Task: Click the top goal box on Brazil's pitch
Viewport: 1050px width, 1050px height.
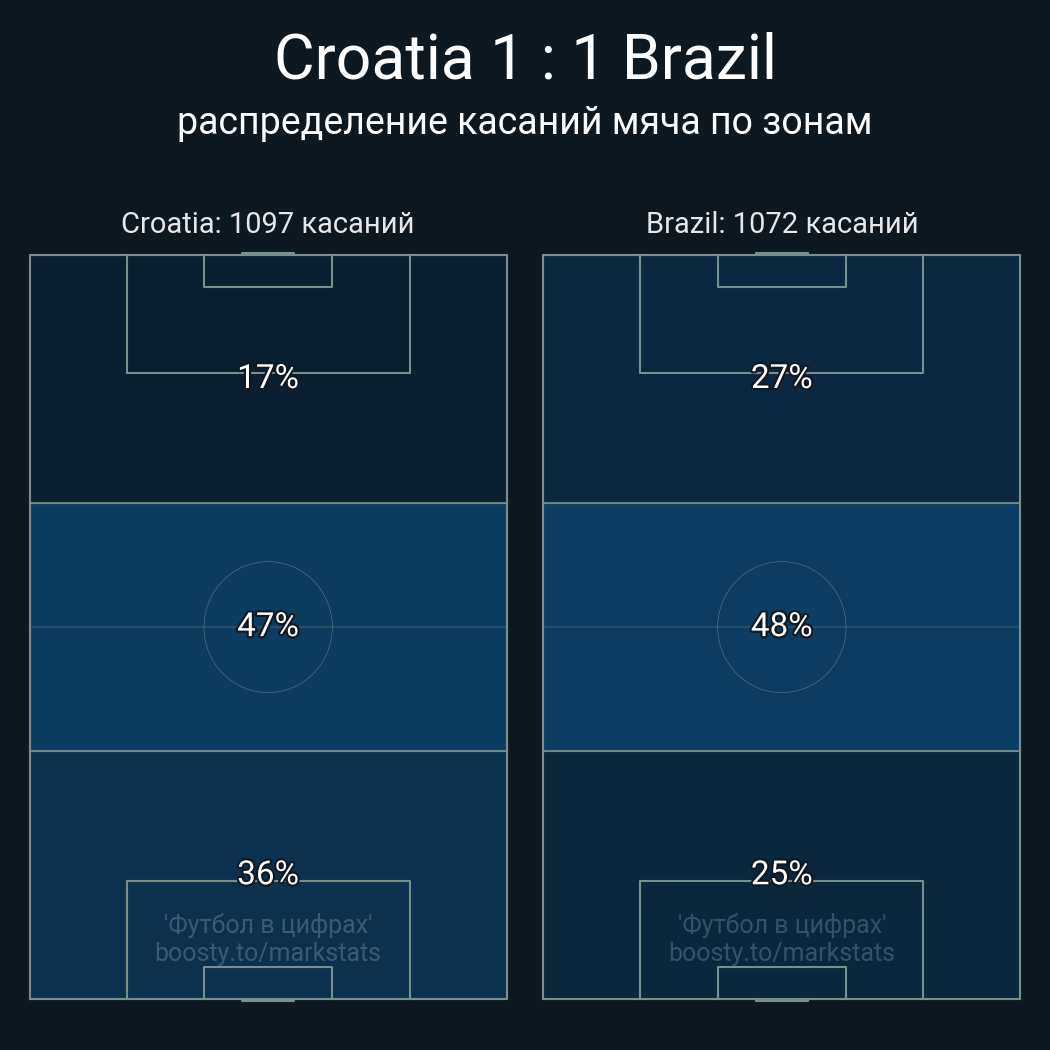Action: coord(782,271)
